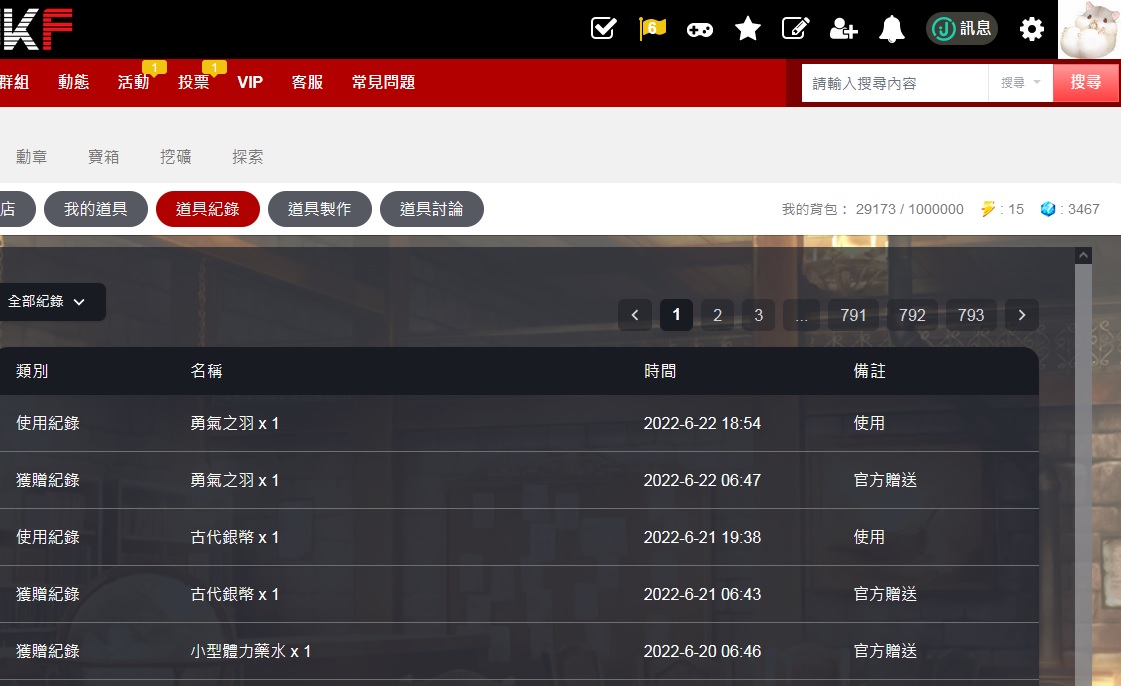Open the 搜尋 type dropdown
Viewport: 1121px width, 686px height.
click(x=1020, y=83)
